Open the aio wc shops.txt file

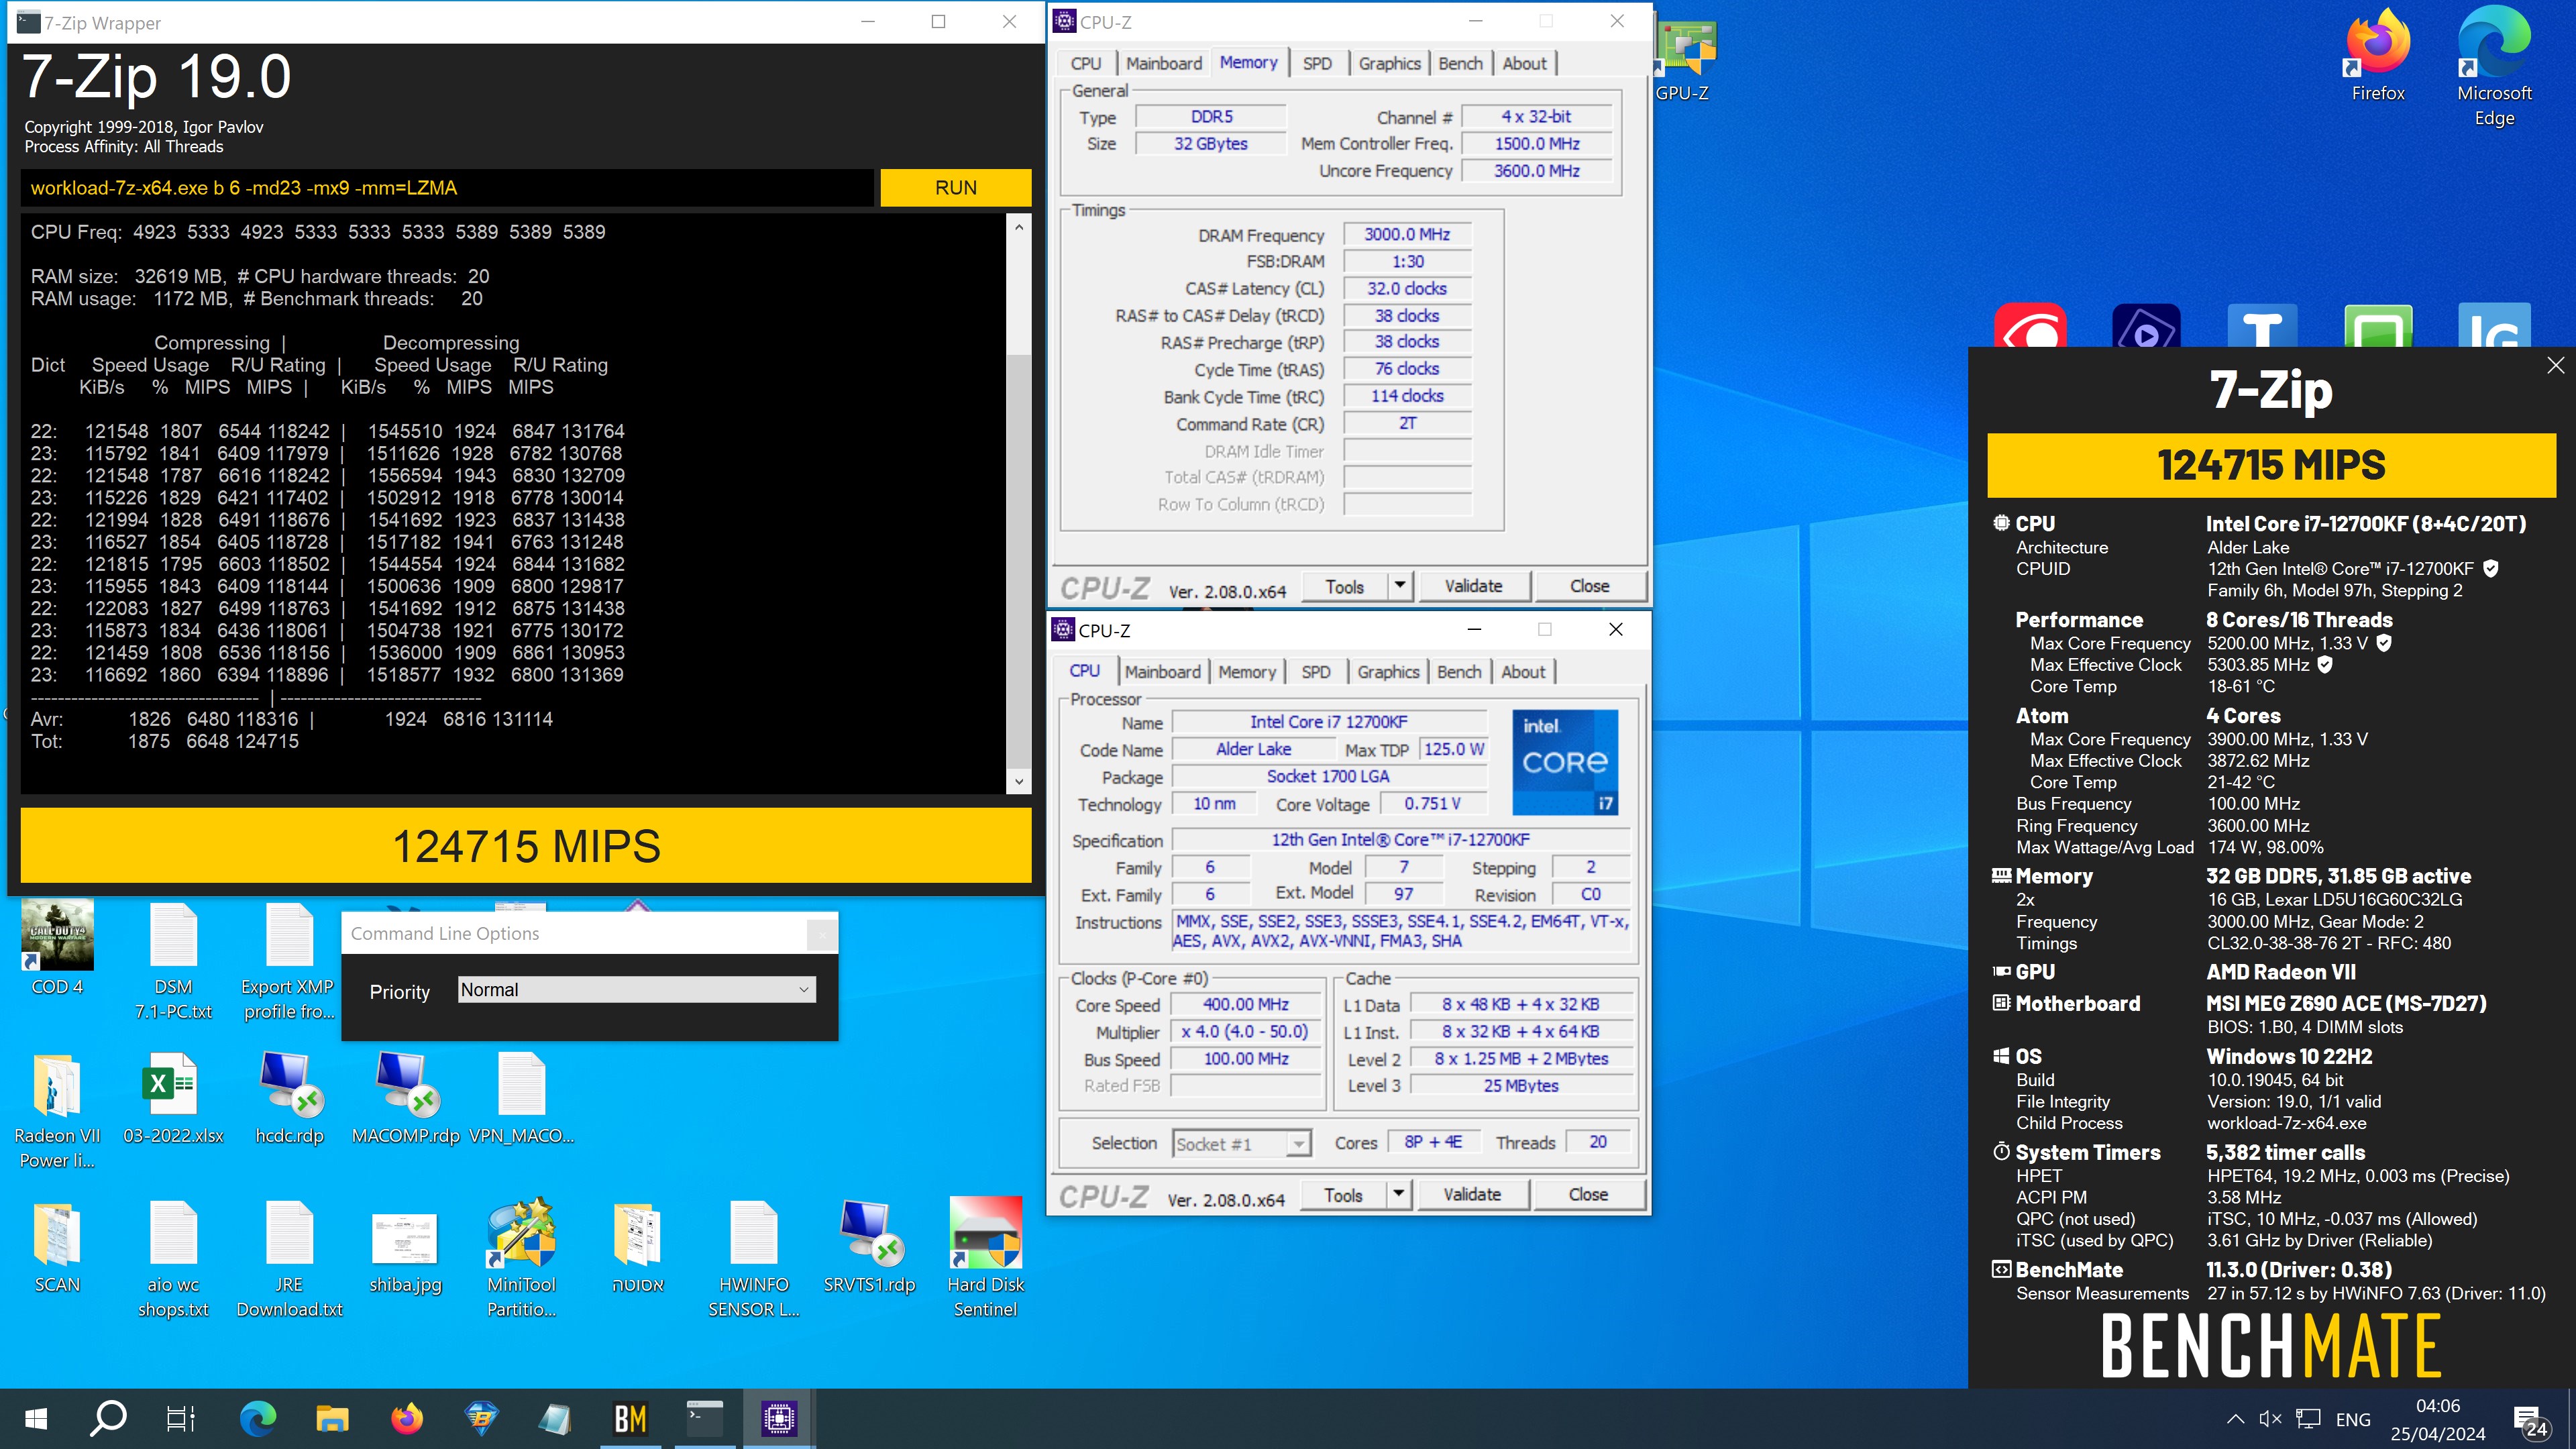(x=173, y=1259)
